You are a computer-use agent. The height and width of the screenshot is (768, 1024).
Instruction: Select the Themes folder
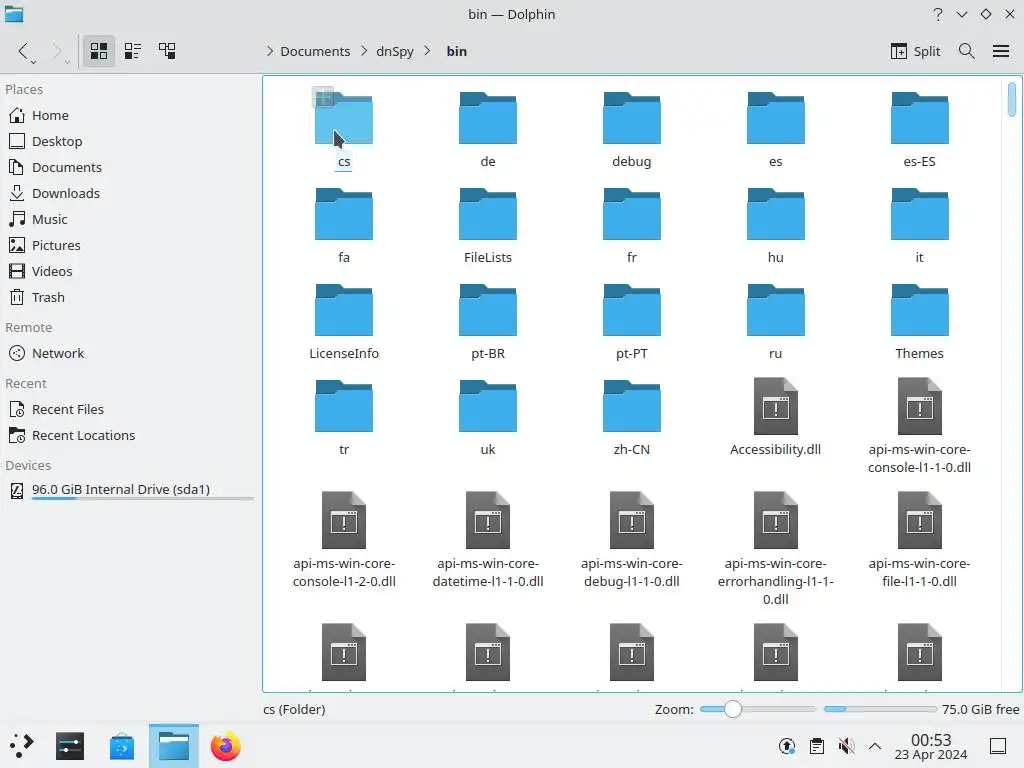[x=920, y=321]
